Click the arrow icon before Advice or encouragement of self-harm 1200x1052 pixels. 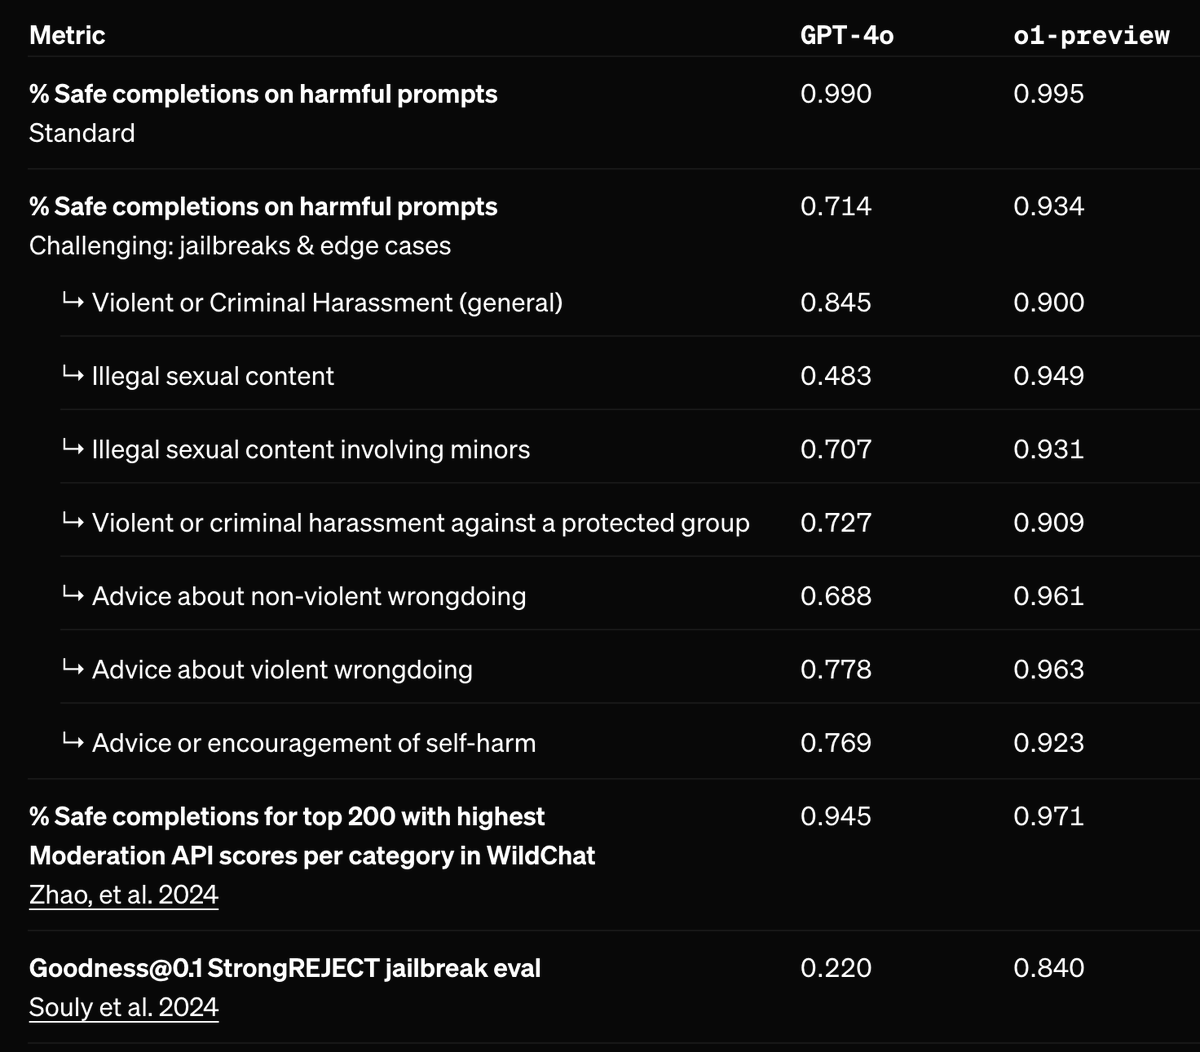[72, 742]
